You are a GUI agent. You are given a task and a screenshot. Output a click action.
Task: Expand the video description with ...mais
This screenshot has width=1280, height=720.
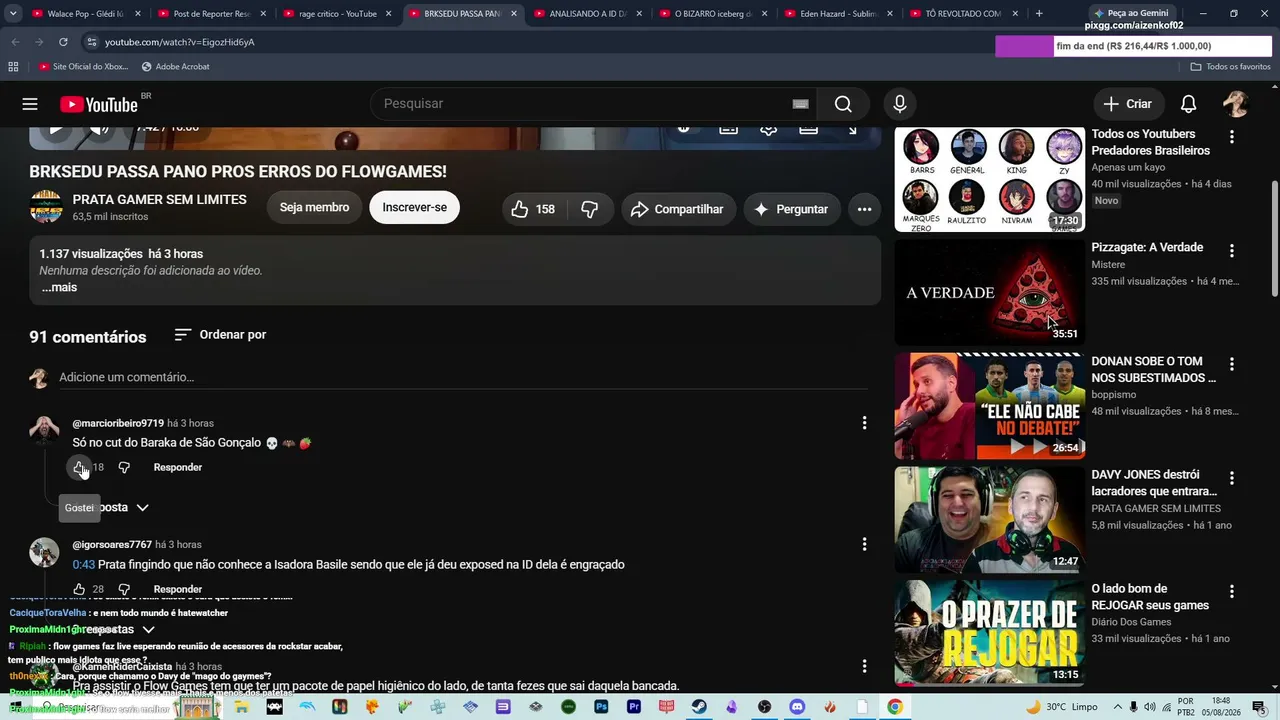pos(59,287)
